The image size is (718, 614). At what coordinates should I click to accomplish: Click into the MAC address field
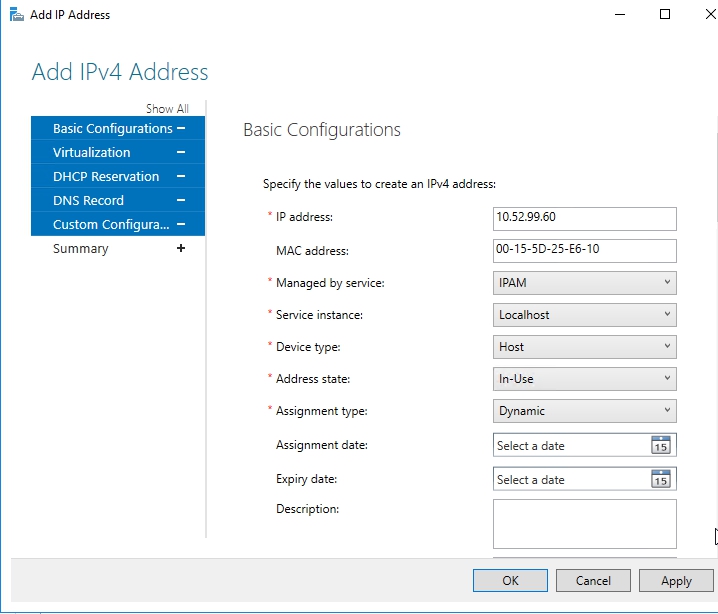[x=585, y=251]
